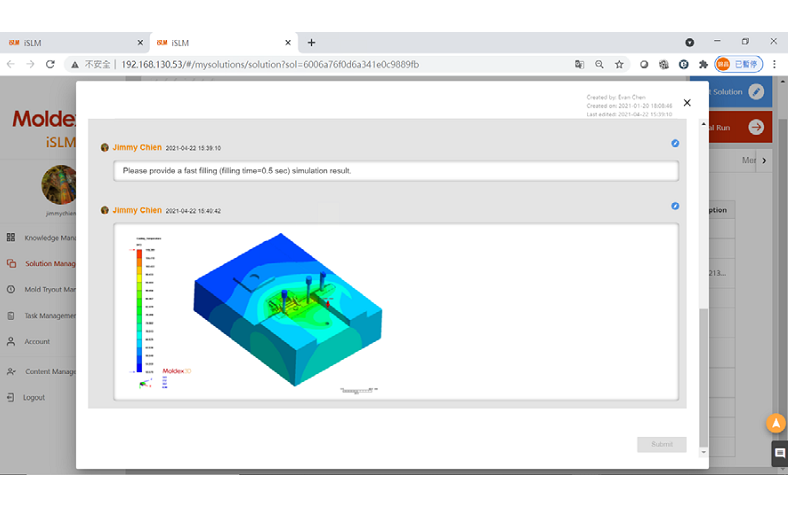
Task: Click the paused profile button
Action: [739, 64]
